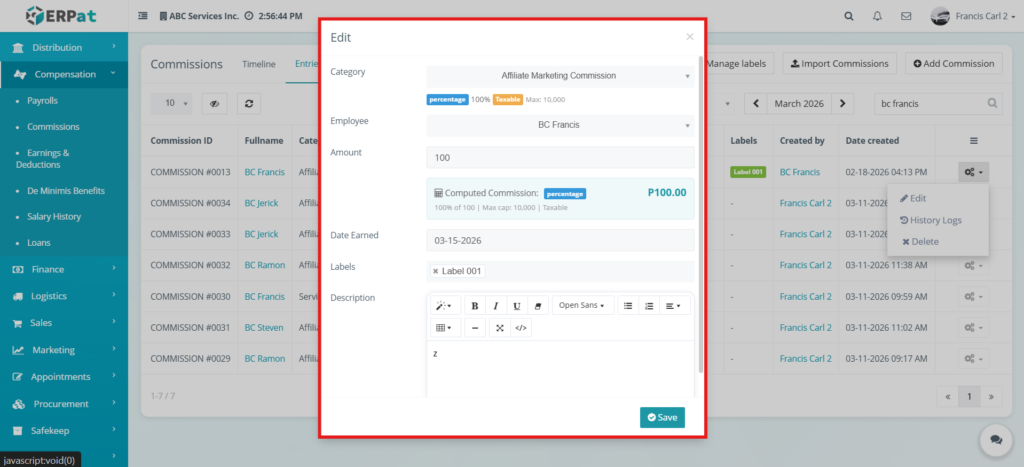Open the Employee dropdown showing BC Francis
The image size is (1024, 467).
click(560, 125)
